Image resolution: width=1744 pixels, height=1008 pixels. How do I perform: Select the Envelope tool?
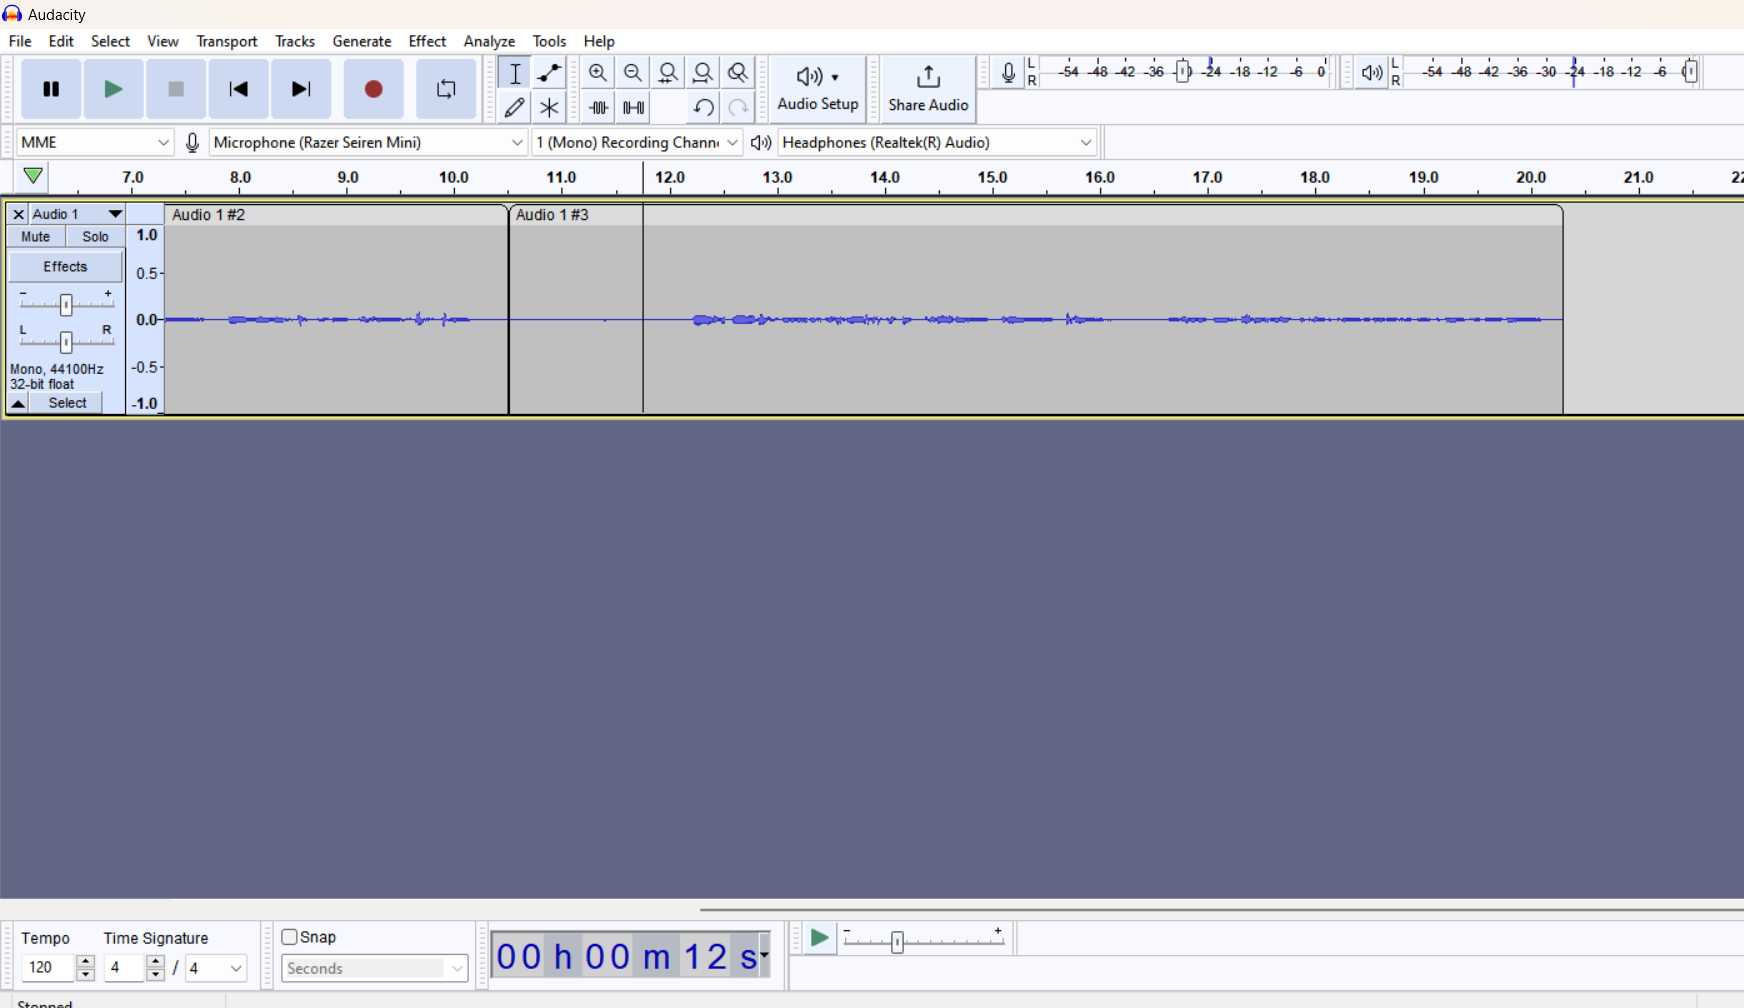pos(548,72)
